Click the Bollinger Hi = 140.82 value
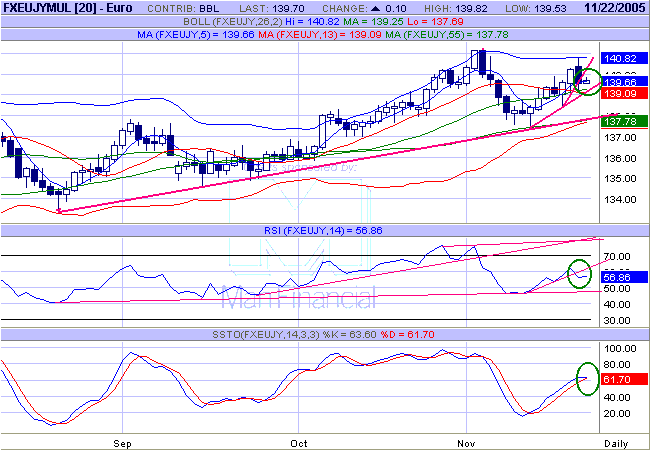 [x=311, y=22]
